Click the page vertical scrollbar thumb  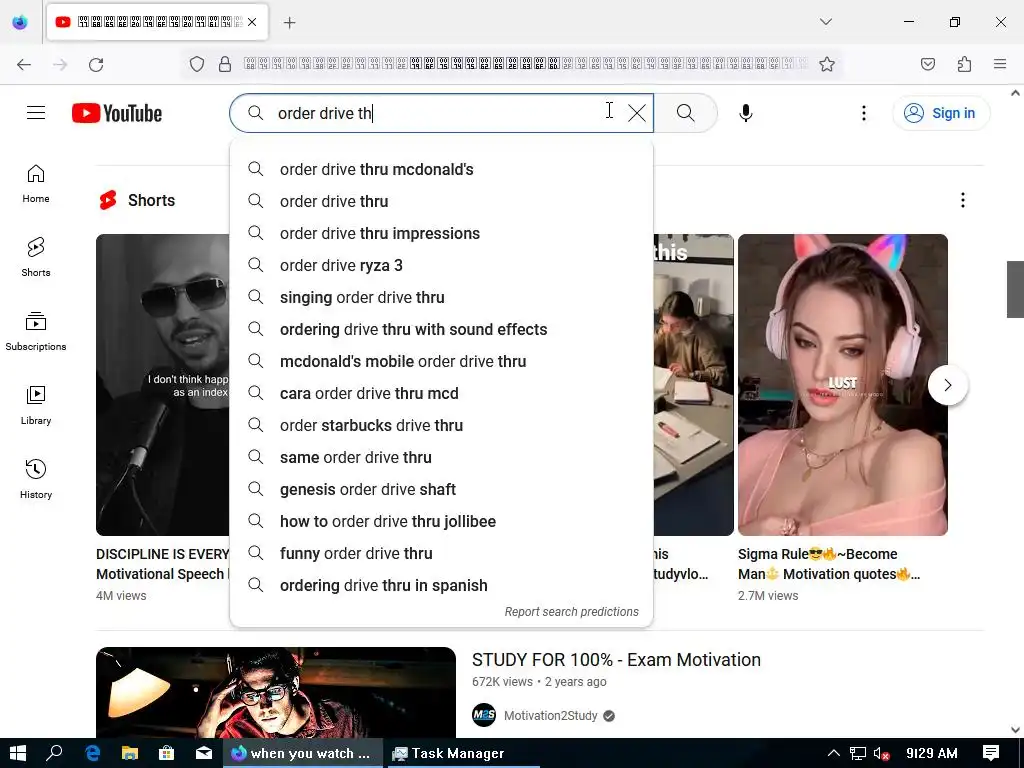point(1015,289)
